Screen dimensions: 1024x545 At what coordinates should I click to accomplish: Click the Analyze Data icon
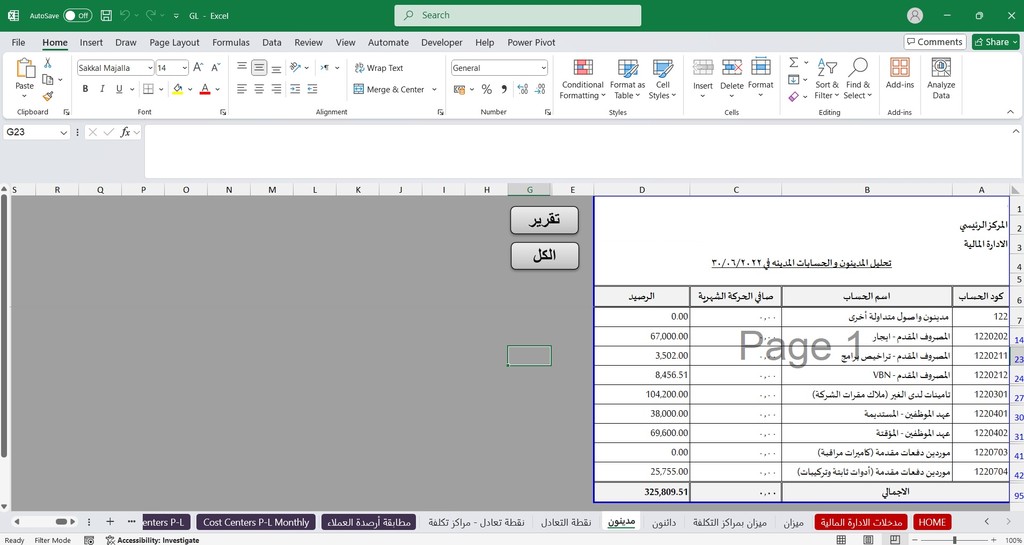(x=941, y=78)
